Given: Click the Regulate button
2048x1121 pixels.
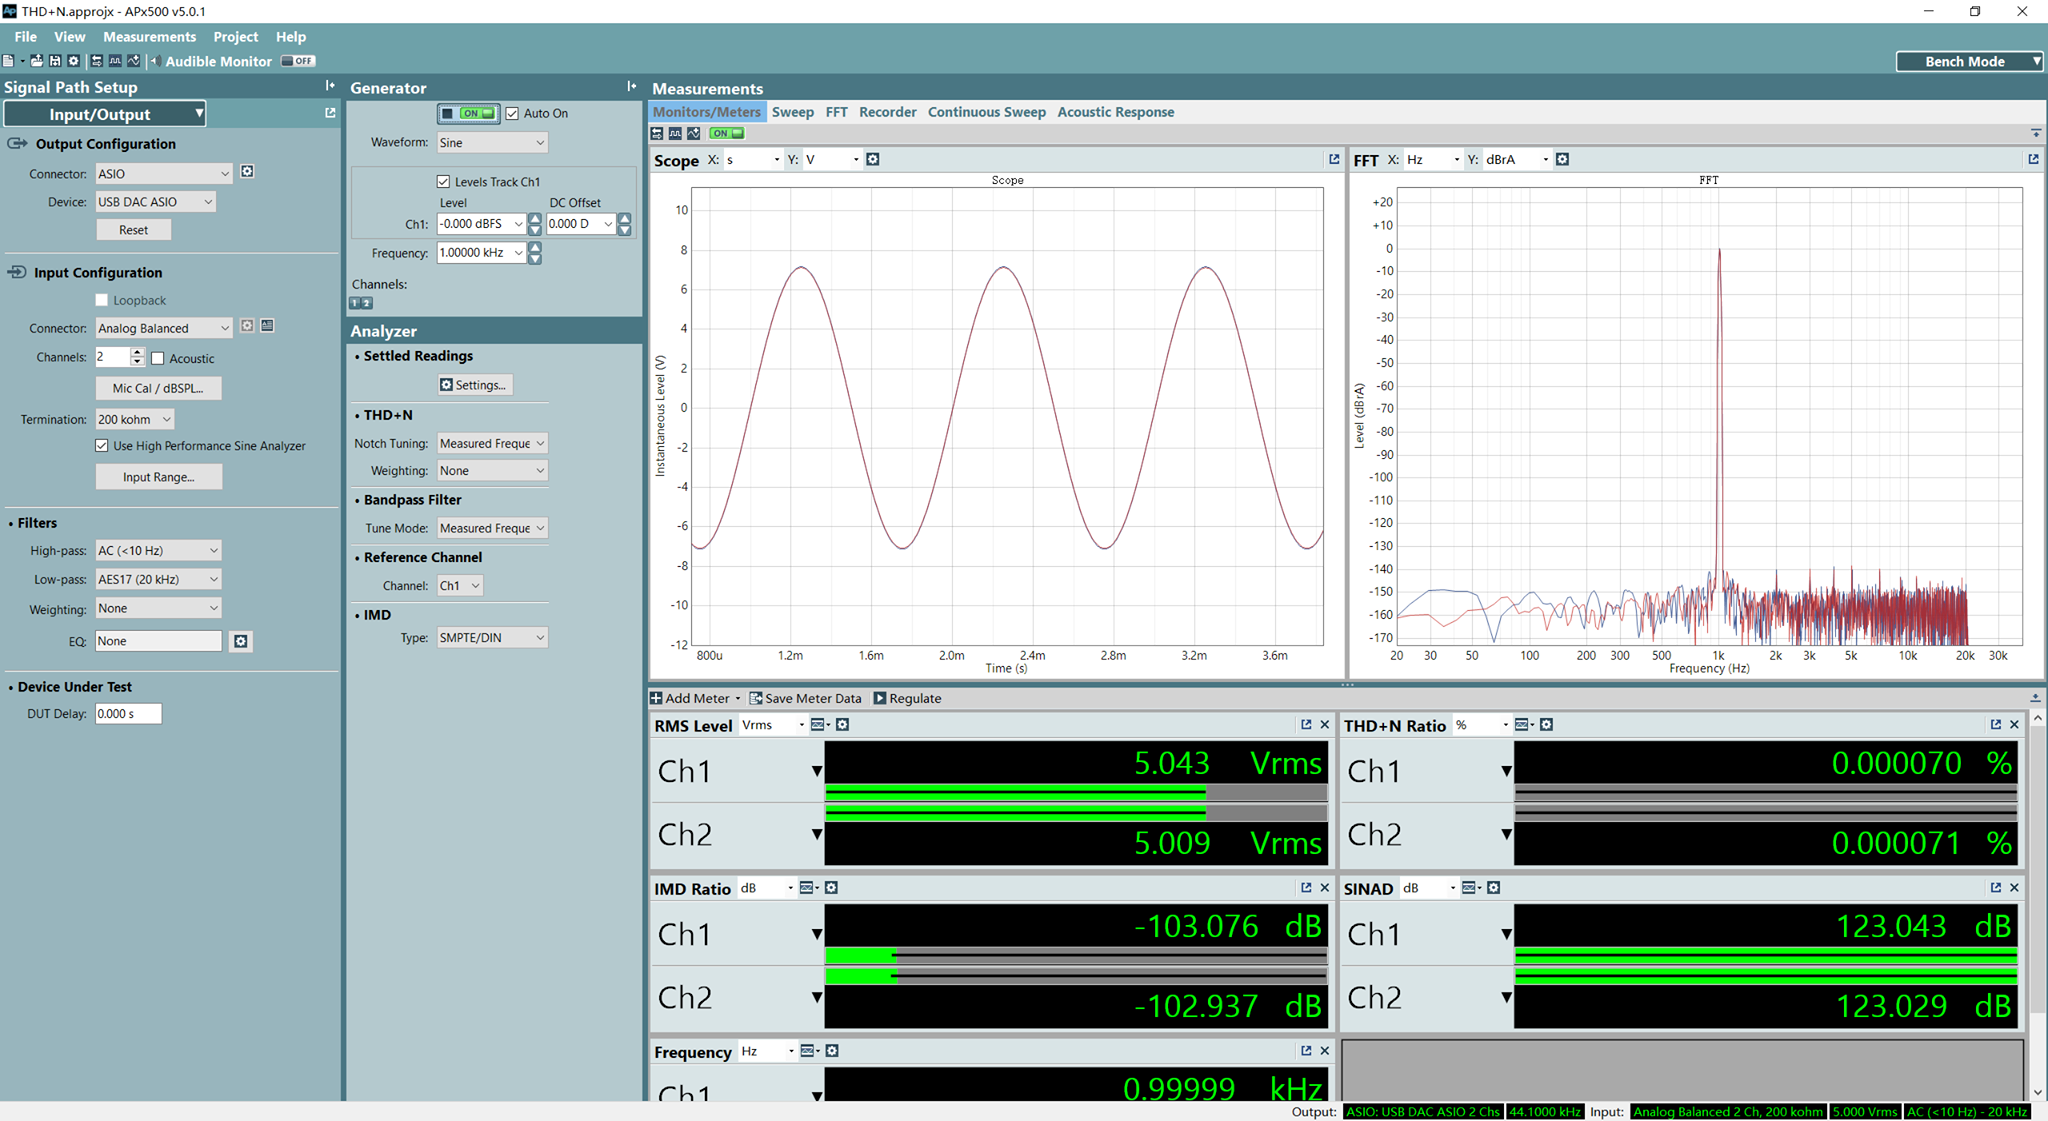Looking at the screenshot, I should coord(907,698).
